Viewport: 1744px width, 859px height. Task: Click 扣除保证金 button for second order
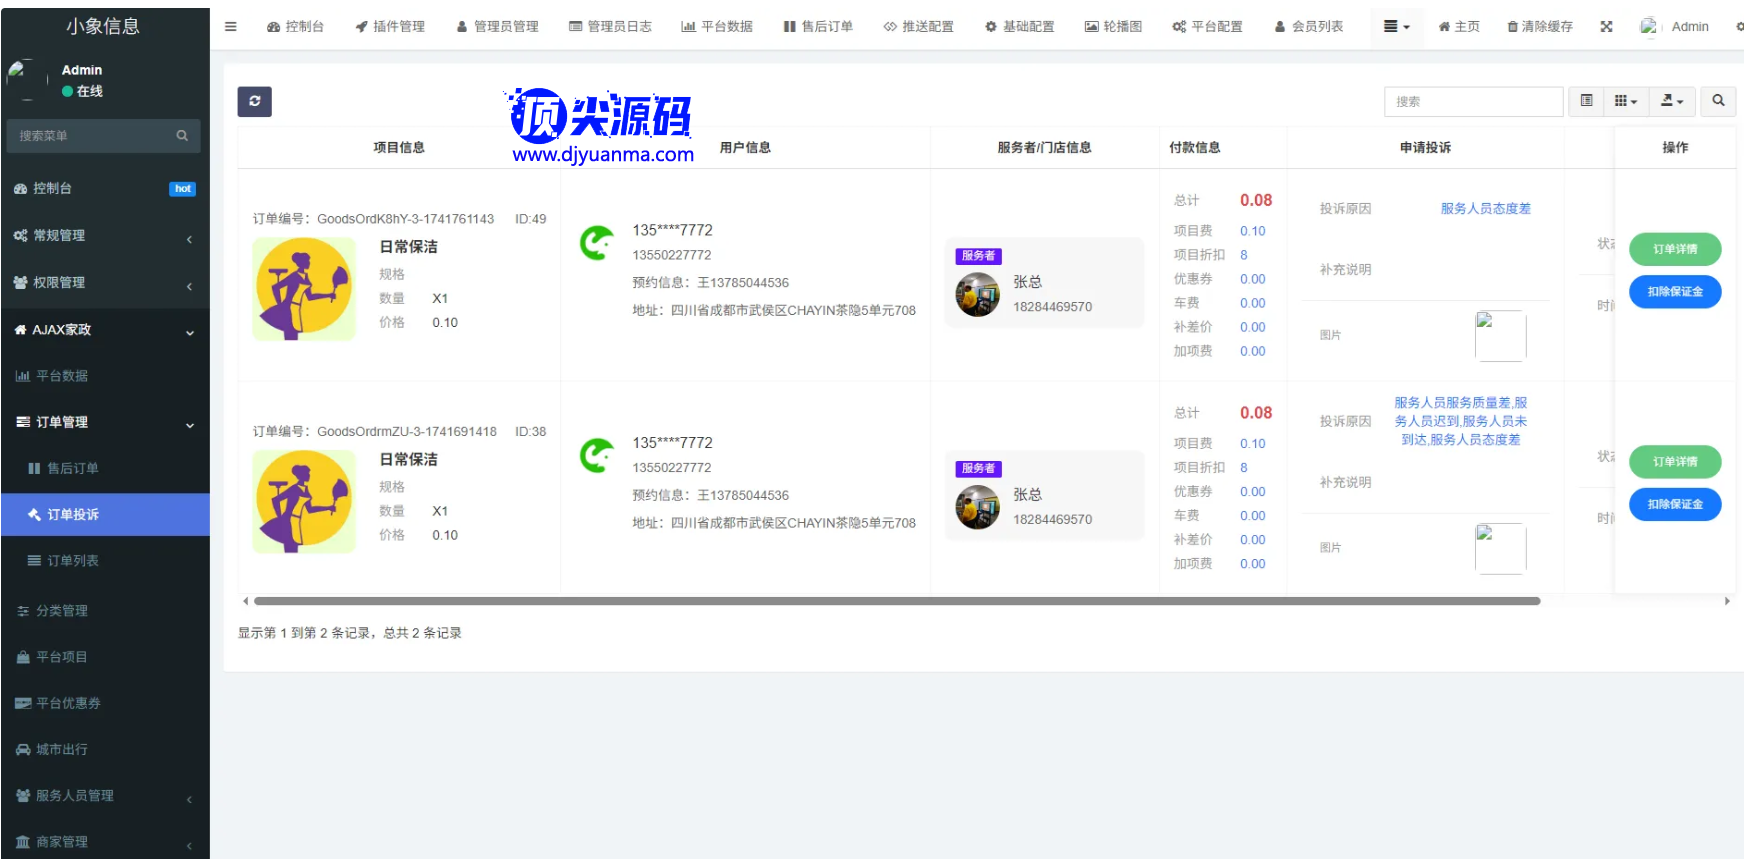point(1674,504)
